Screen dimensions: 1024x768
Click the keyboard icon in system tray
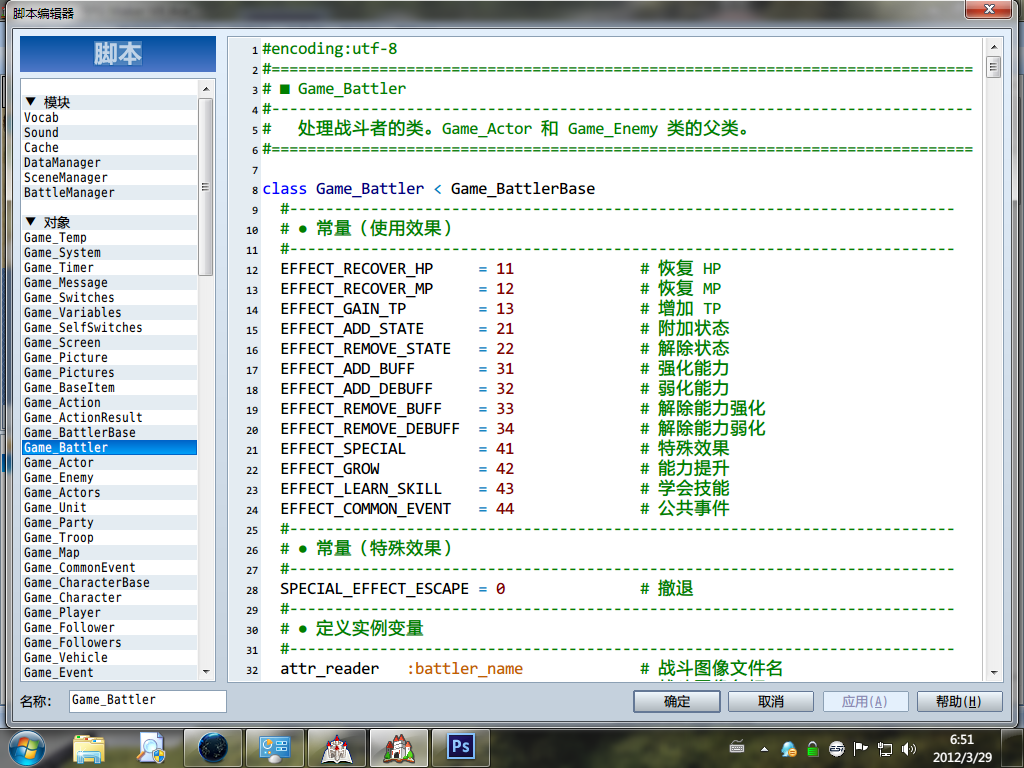[x=737, y=748]
